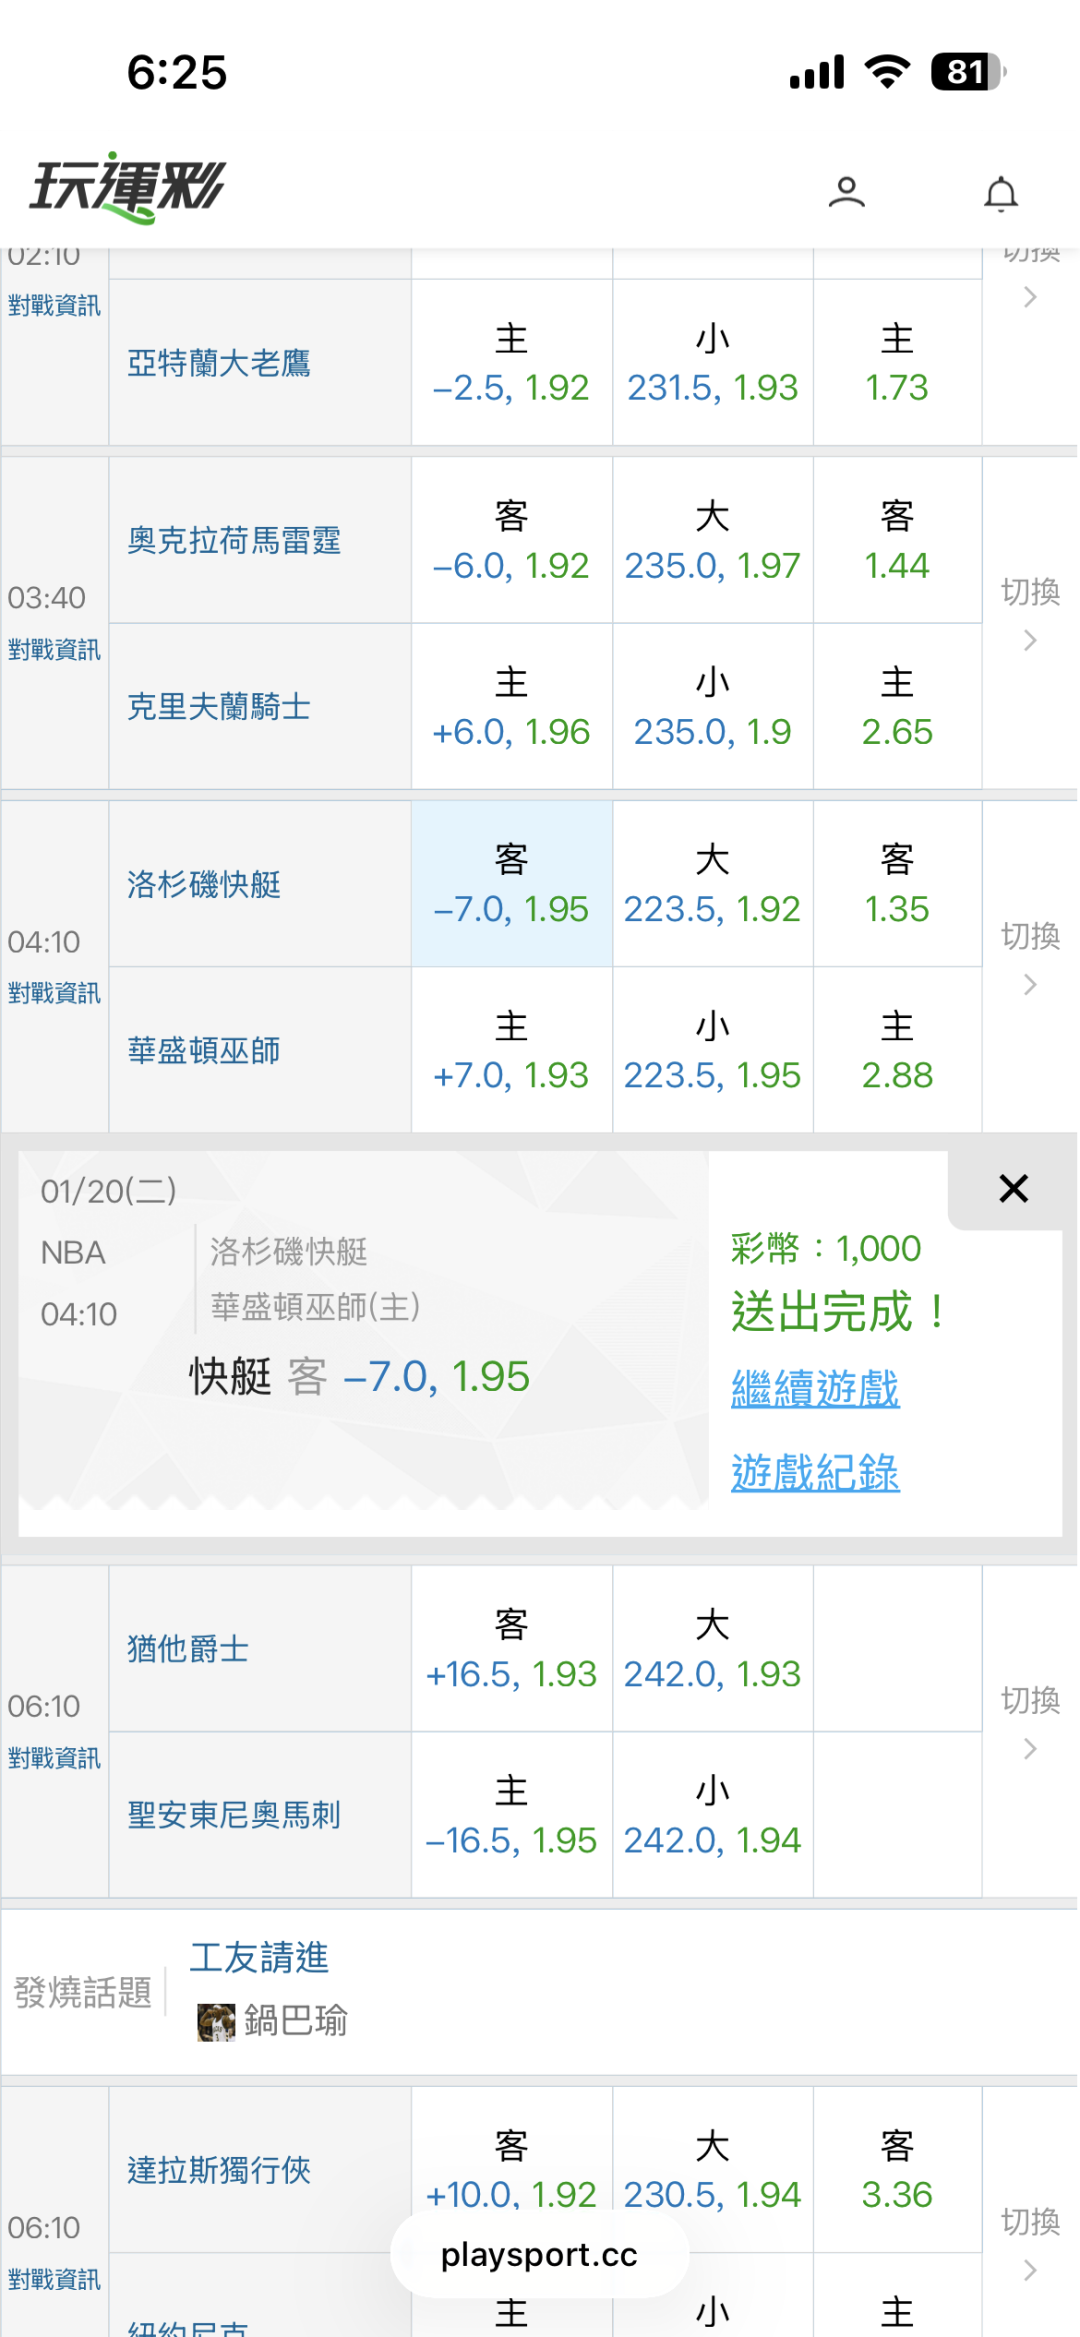The height and width of the screenshot is (2337, 1080).
Task: Open 繼續遊戲 link
Action: pyautogui.click(x=815, y=1389)
